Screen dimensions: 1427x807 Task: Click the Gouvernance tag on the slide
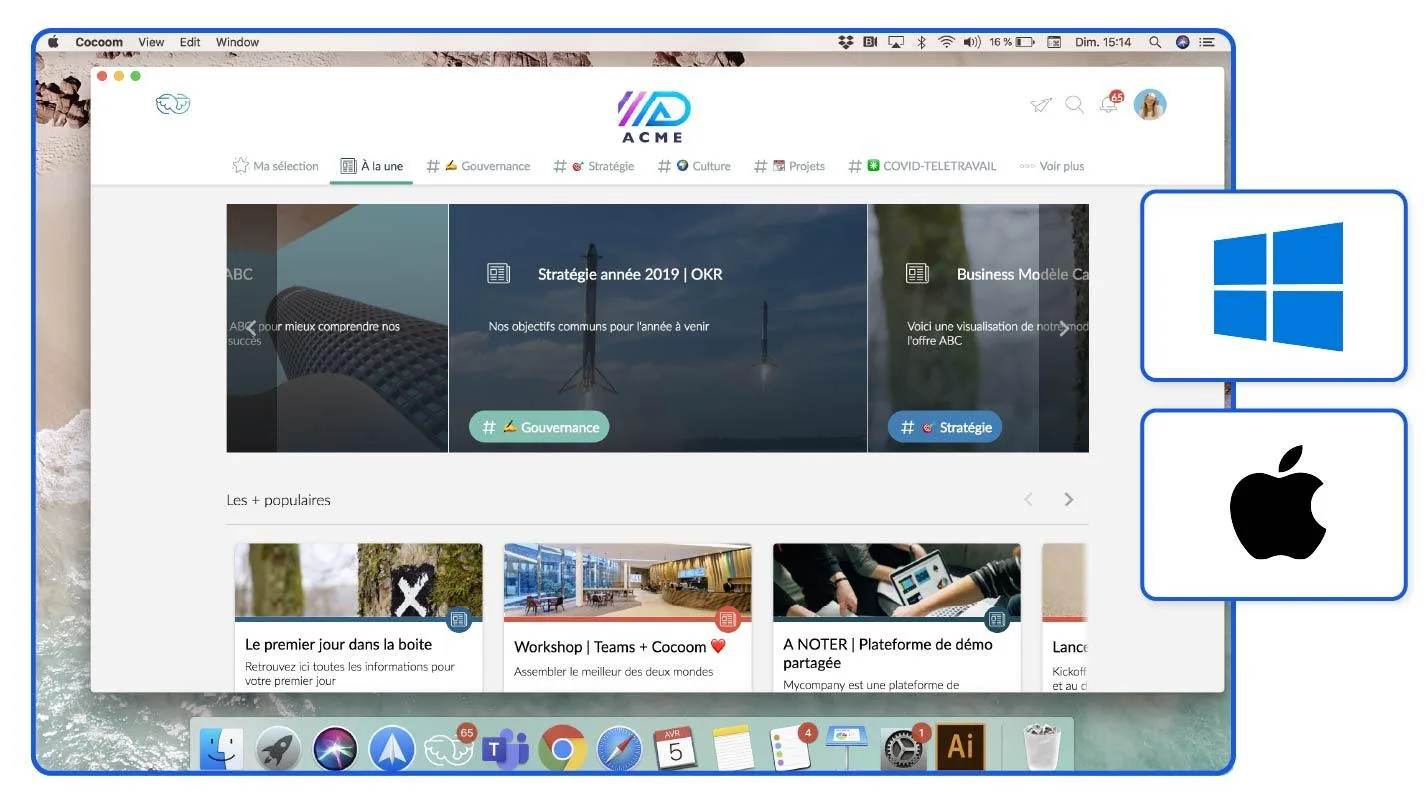pyautogui.click(x=539, y=427)
